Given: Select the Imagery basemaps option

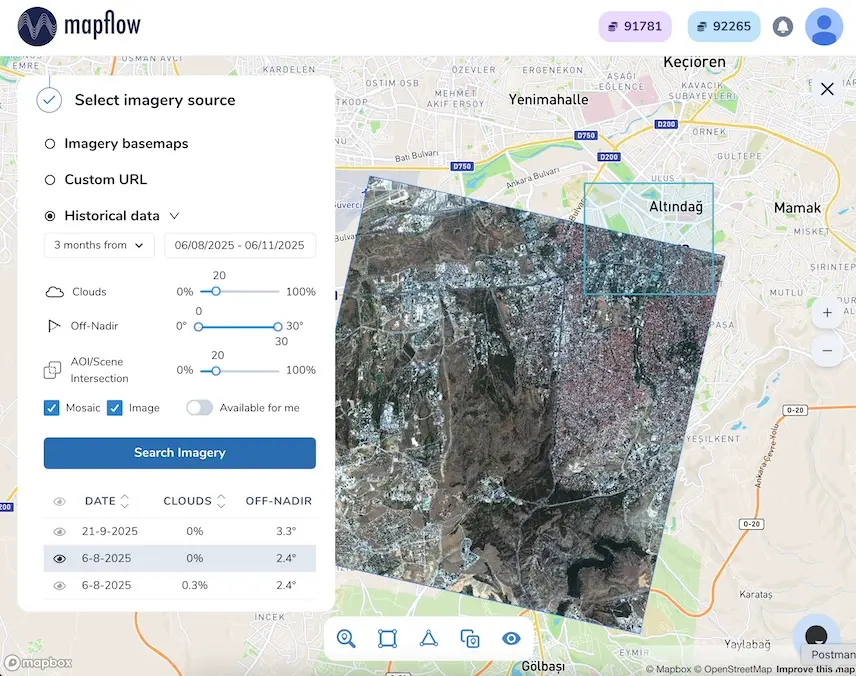Looking at the screenshot, I should point(50,144).
